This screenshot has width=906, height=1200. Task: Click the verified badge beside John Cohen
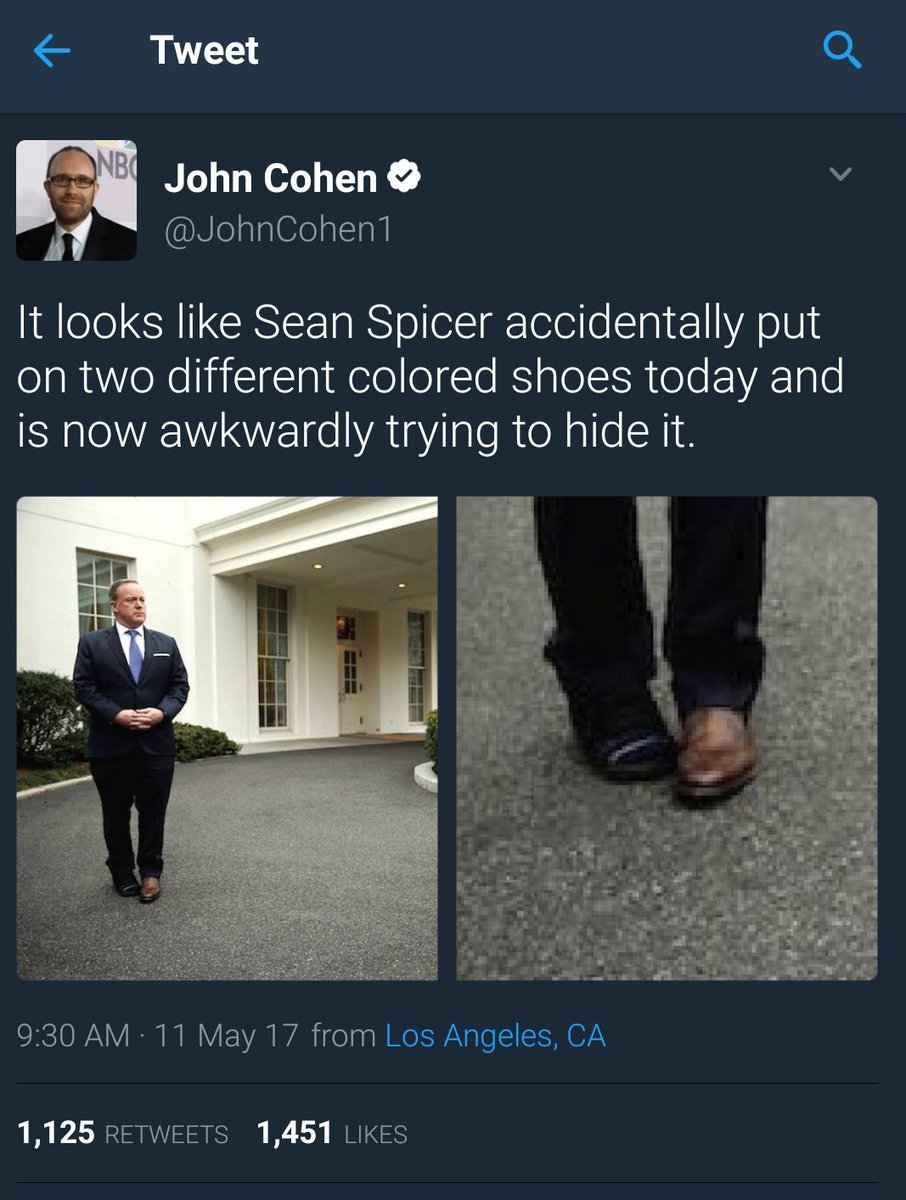point(404,178)
